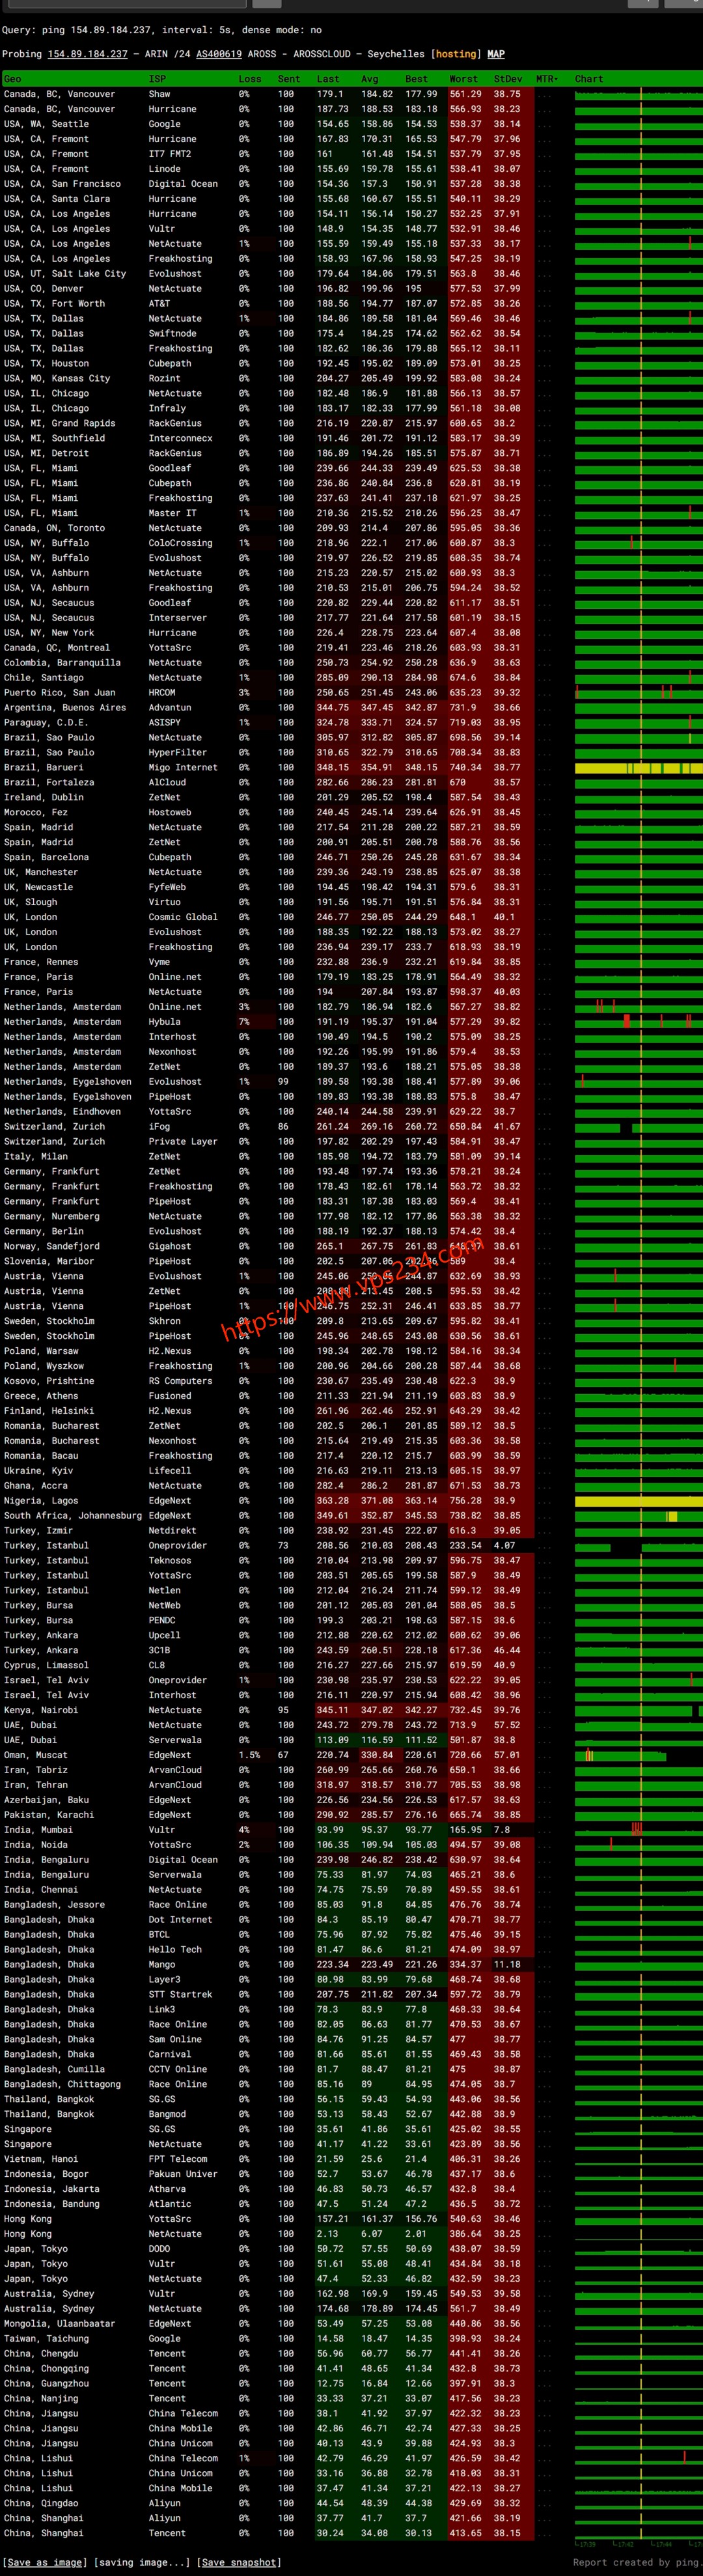Sort table by StDev column header

tap(508, 79)
